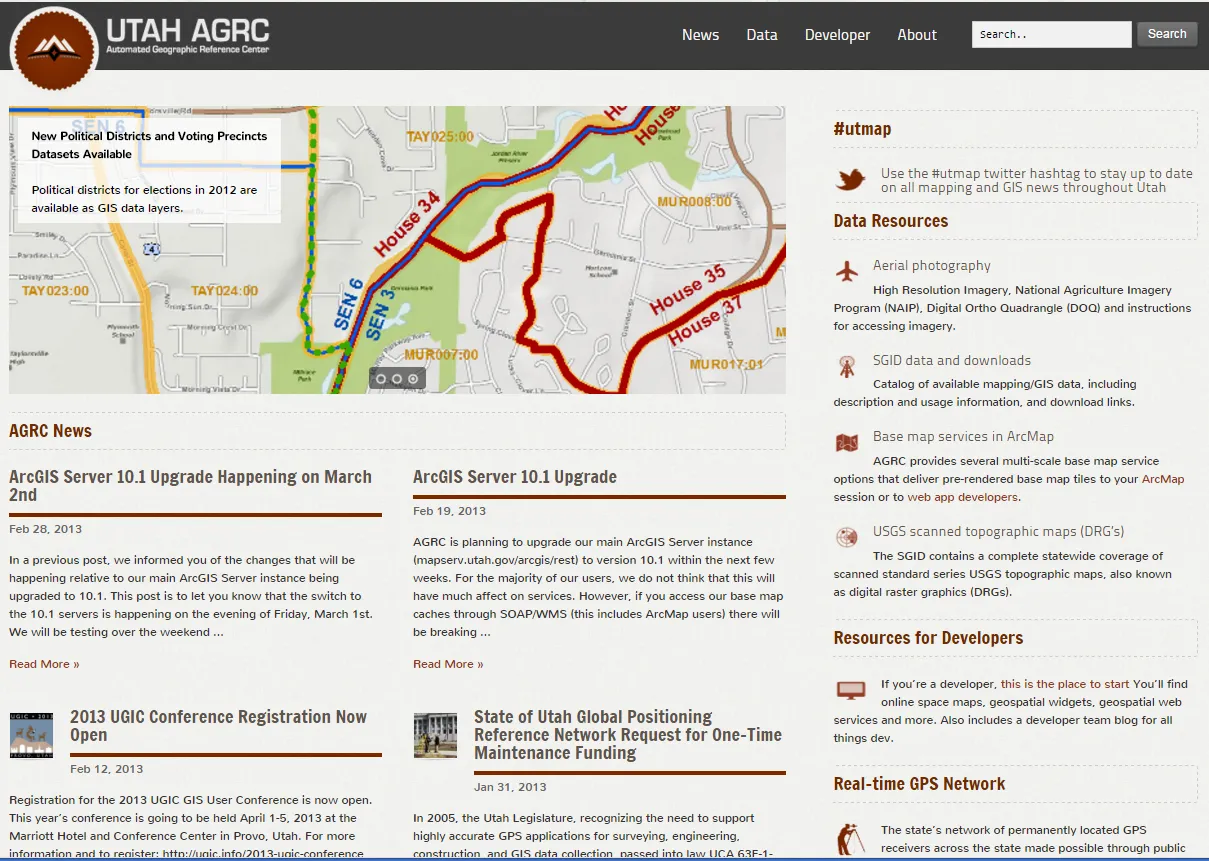Viewport: 1209px width, 861px height.
Task: Open Base map services via its map icon
Action: pos(846,443)
